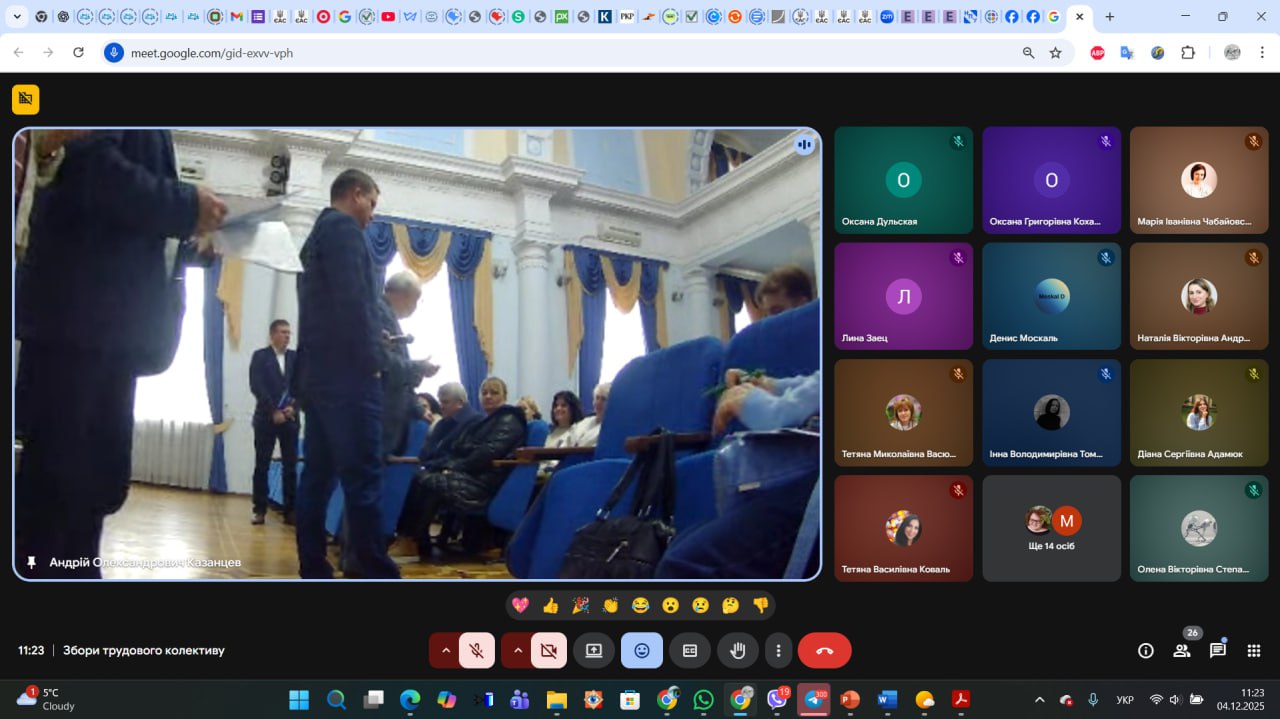Open the microphone audio options chevron
1280x719 pixels.
tap(445, 650)
